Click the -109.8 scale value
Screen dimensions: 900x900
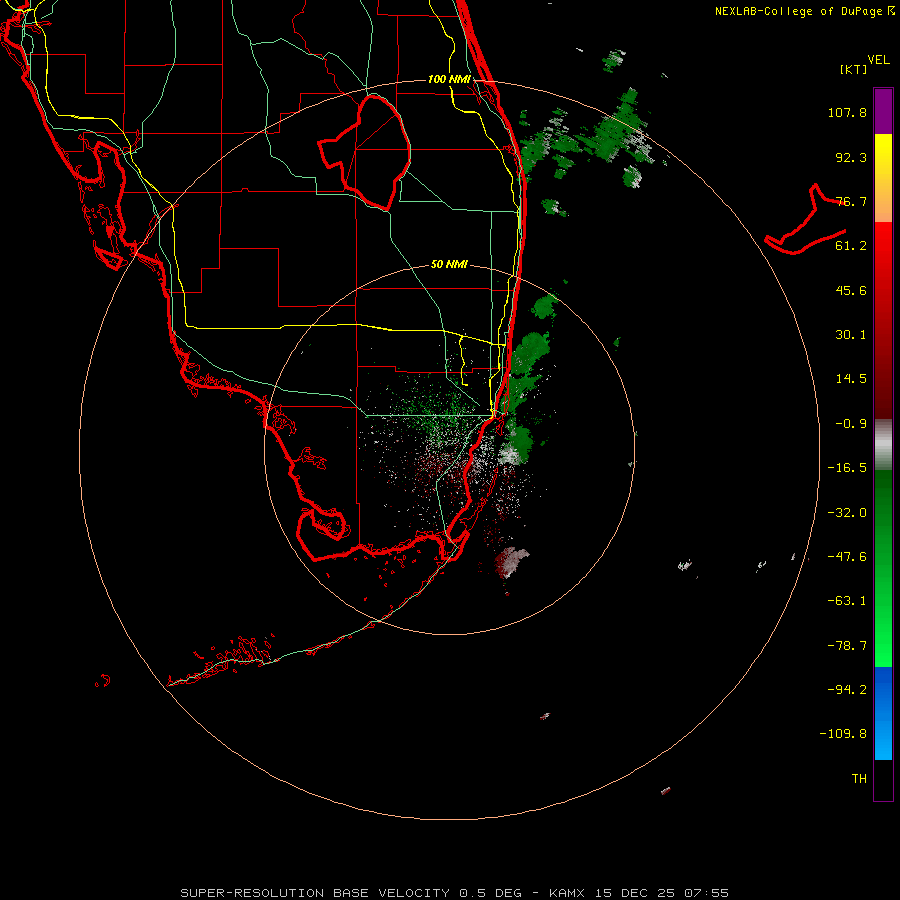coord(843,734)
